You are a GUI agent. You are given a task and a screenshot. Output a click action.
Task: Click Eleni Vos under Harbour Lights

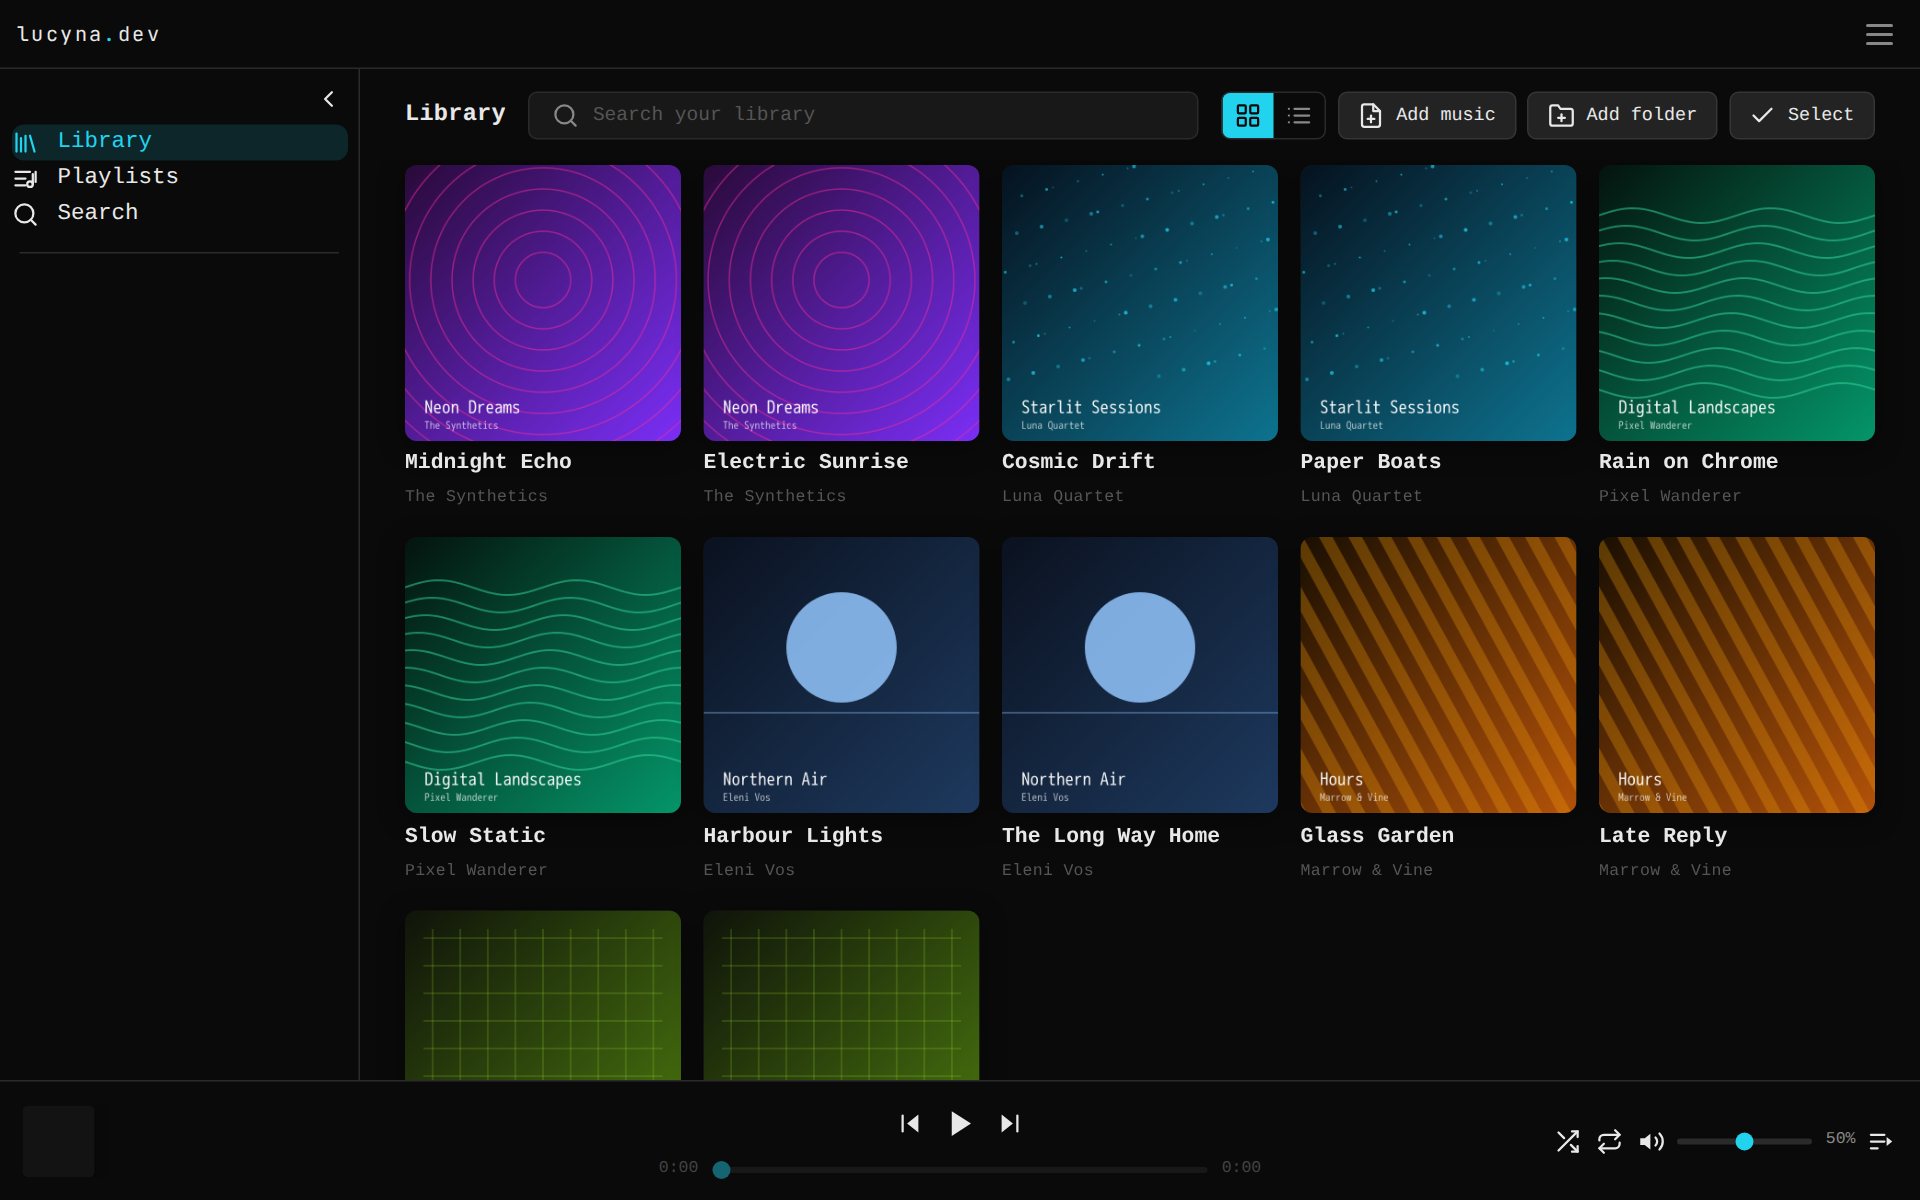(749, 870)
